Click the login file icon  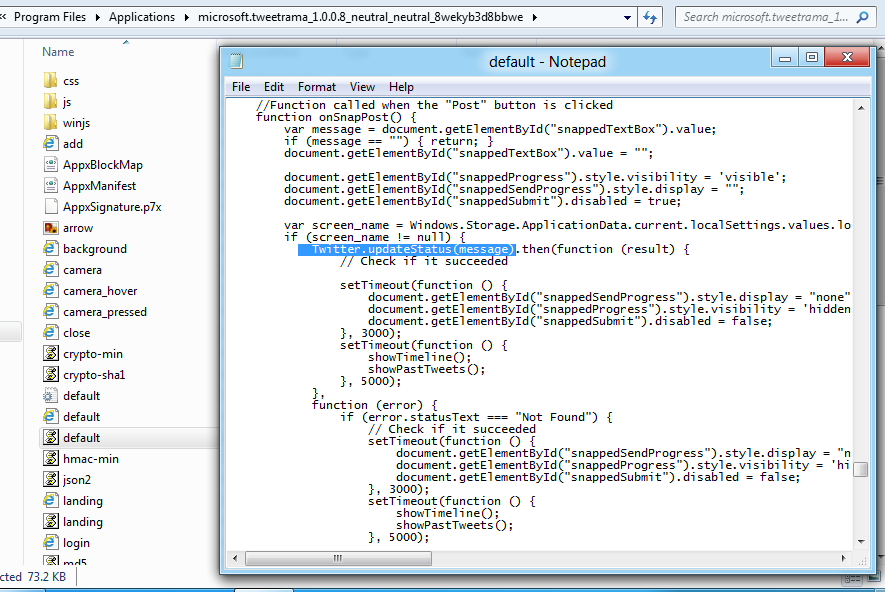point(50,542)
